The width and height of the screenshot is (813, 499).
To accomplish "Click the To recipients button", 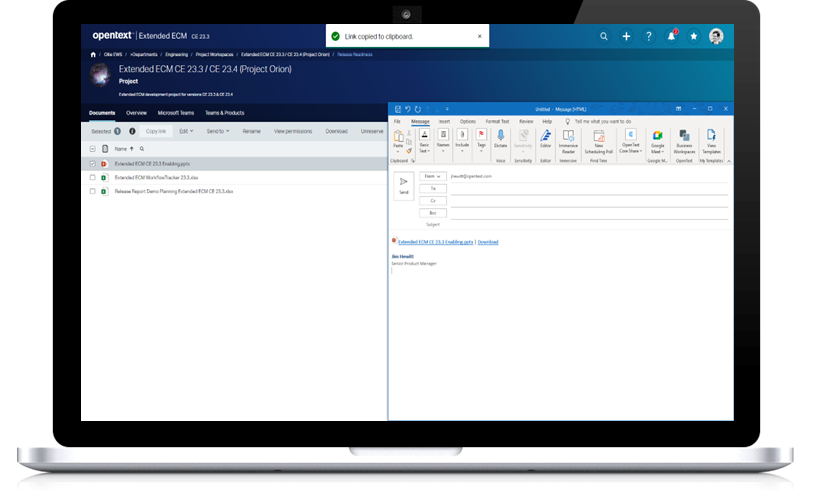I will [x=432, y=189].
